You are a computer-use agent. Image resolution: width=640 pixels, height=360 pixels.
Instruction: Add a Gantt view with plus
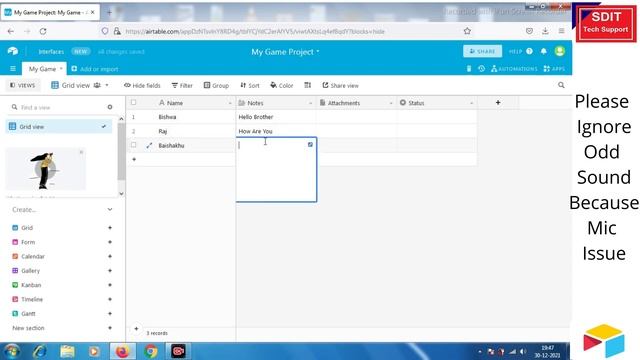coord(110,313)
